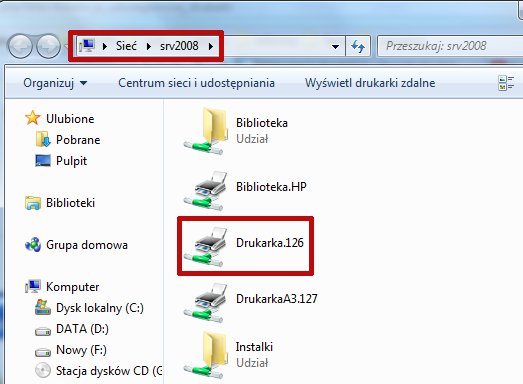
Task: Click the Pobrane download folder icon
Action: [x=43, y=139]
